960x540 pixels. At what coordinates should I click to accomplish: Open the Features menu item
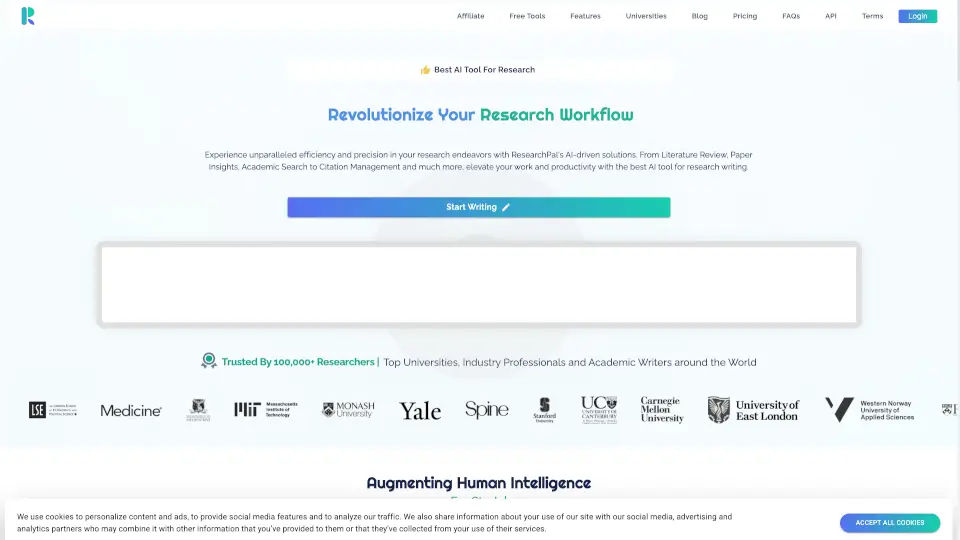[x=585, y=16]
